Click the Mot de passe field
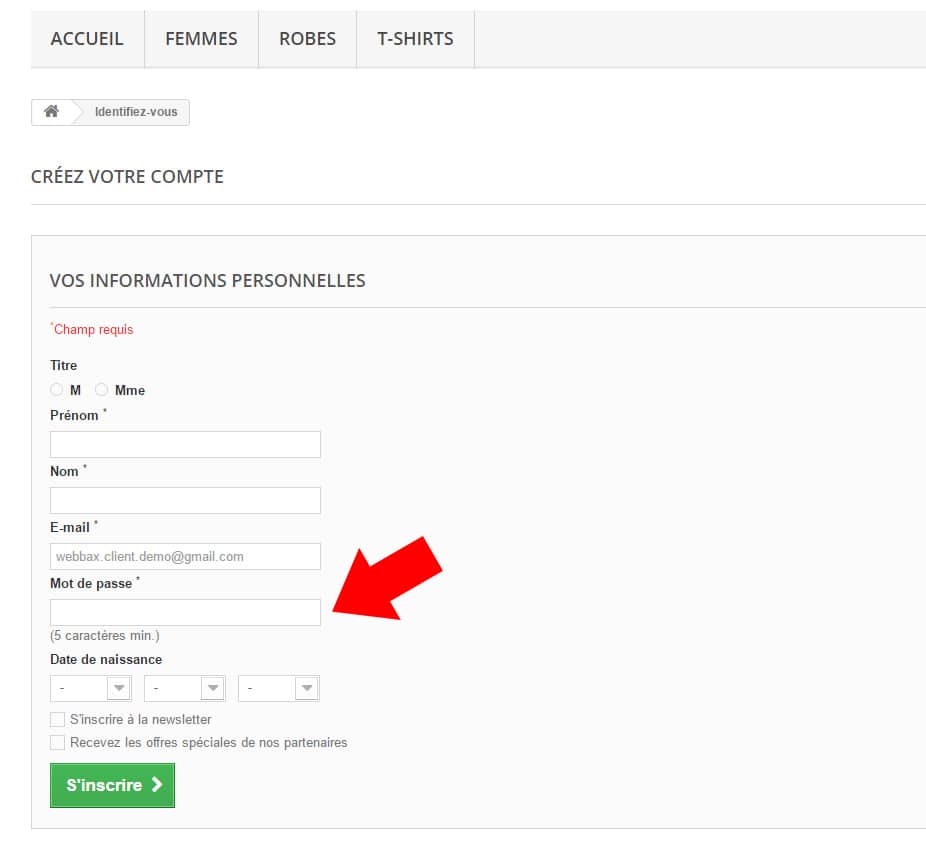Image resolution: width=926 pixels, height=856 pixels. (x=185, y=613)
